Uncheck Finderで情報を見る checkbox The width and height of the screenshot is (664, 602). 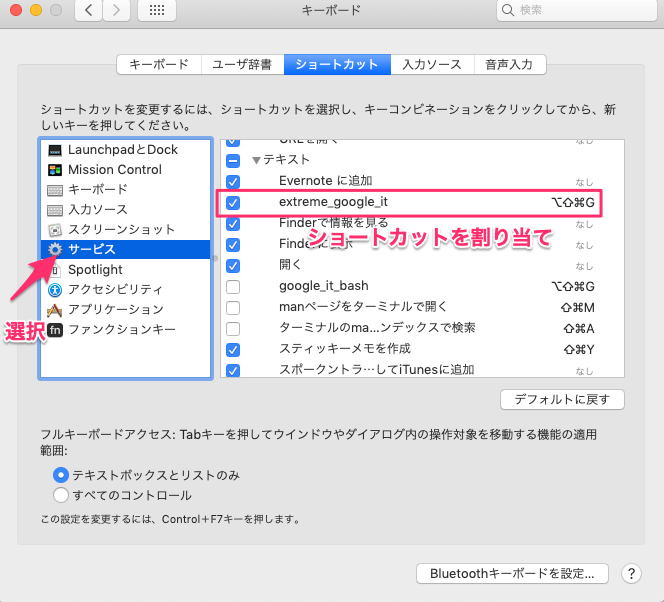[x=233, y=224]
